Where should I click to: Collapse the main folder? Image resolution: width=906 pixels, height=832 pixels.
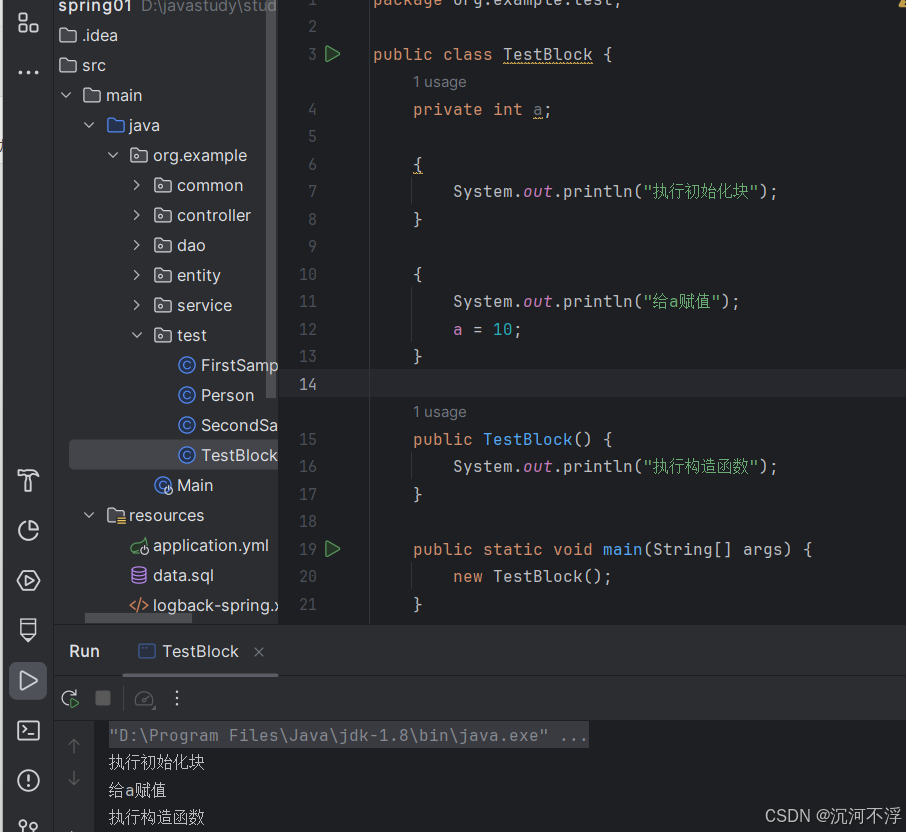(x=66, y=95)
